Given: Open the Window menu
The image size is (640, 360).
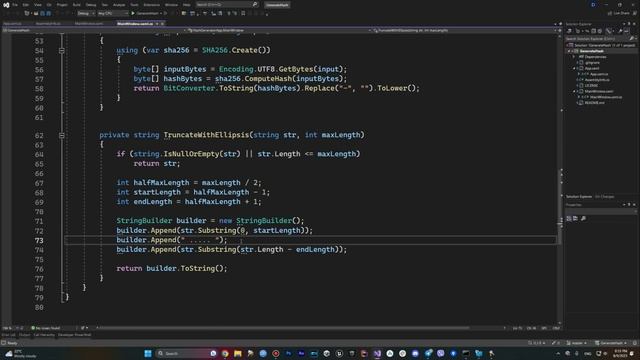Looking at the screenshot, I should coord(171,4).
